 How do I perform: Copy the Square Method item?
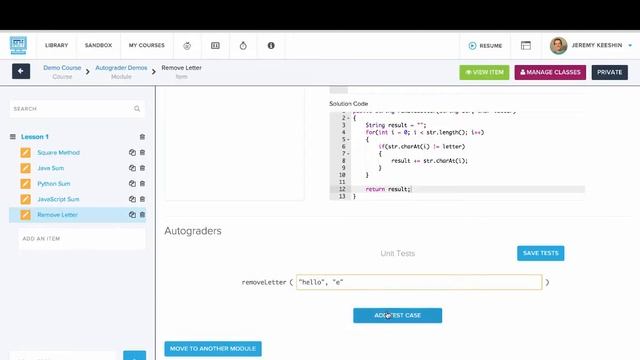pyautogui.click(x=132, y=153)
